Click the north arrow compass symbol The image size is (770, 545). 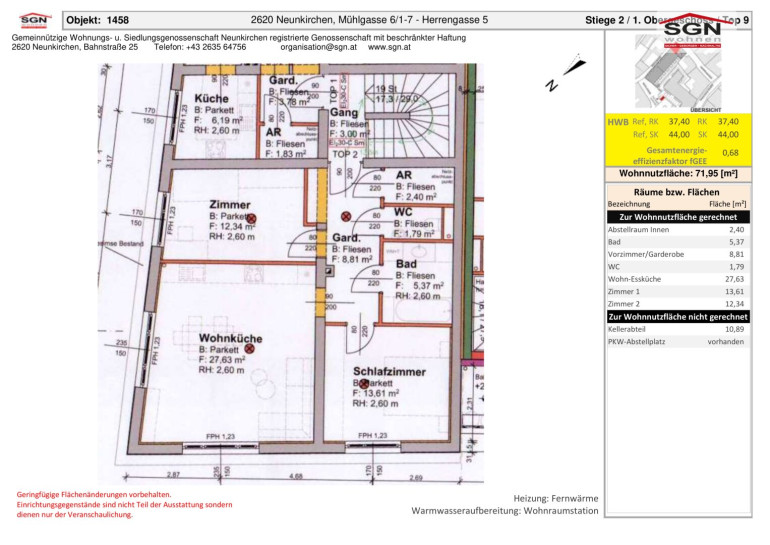pyautogui.click(x=564, y=75)
